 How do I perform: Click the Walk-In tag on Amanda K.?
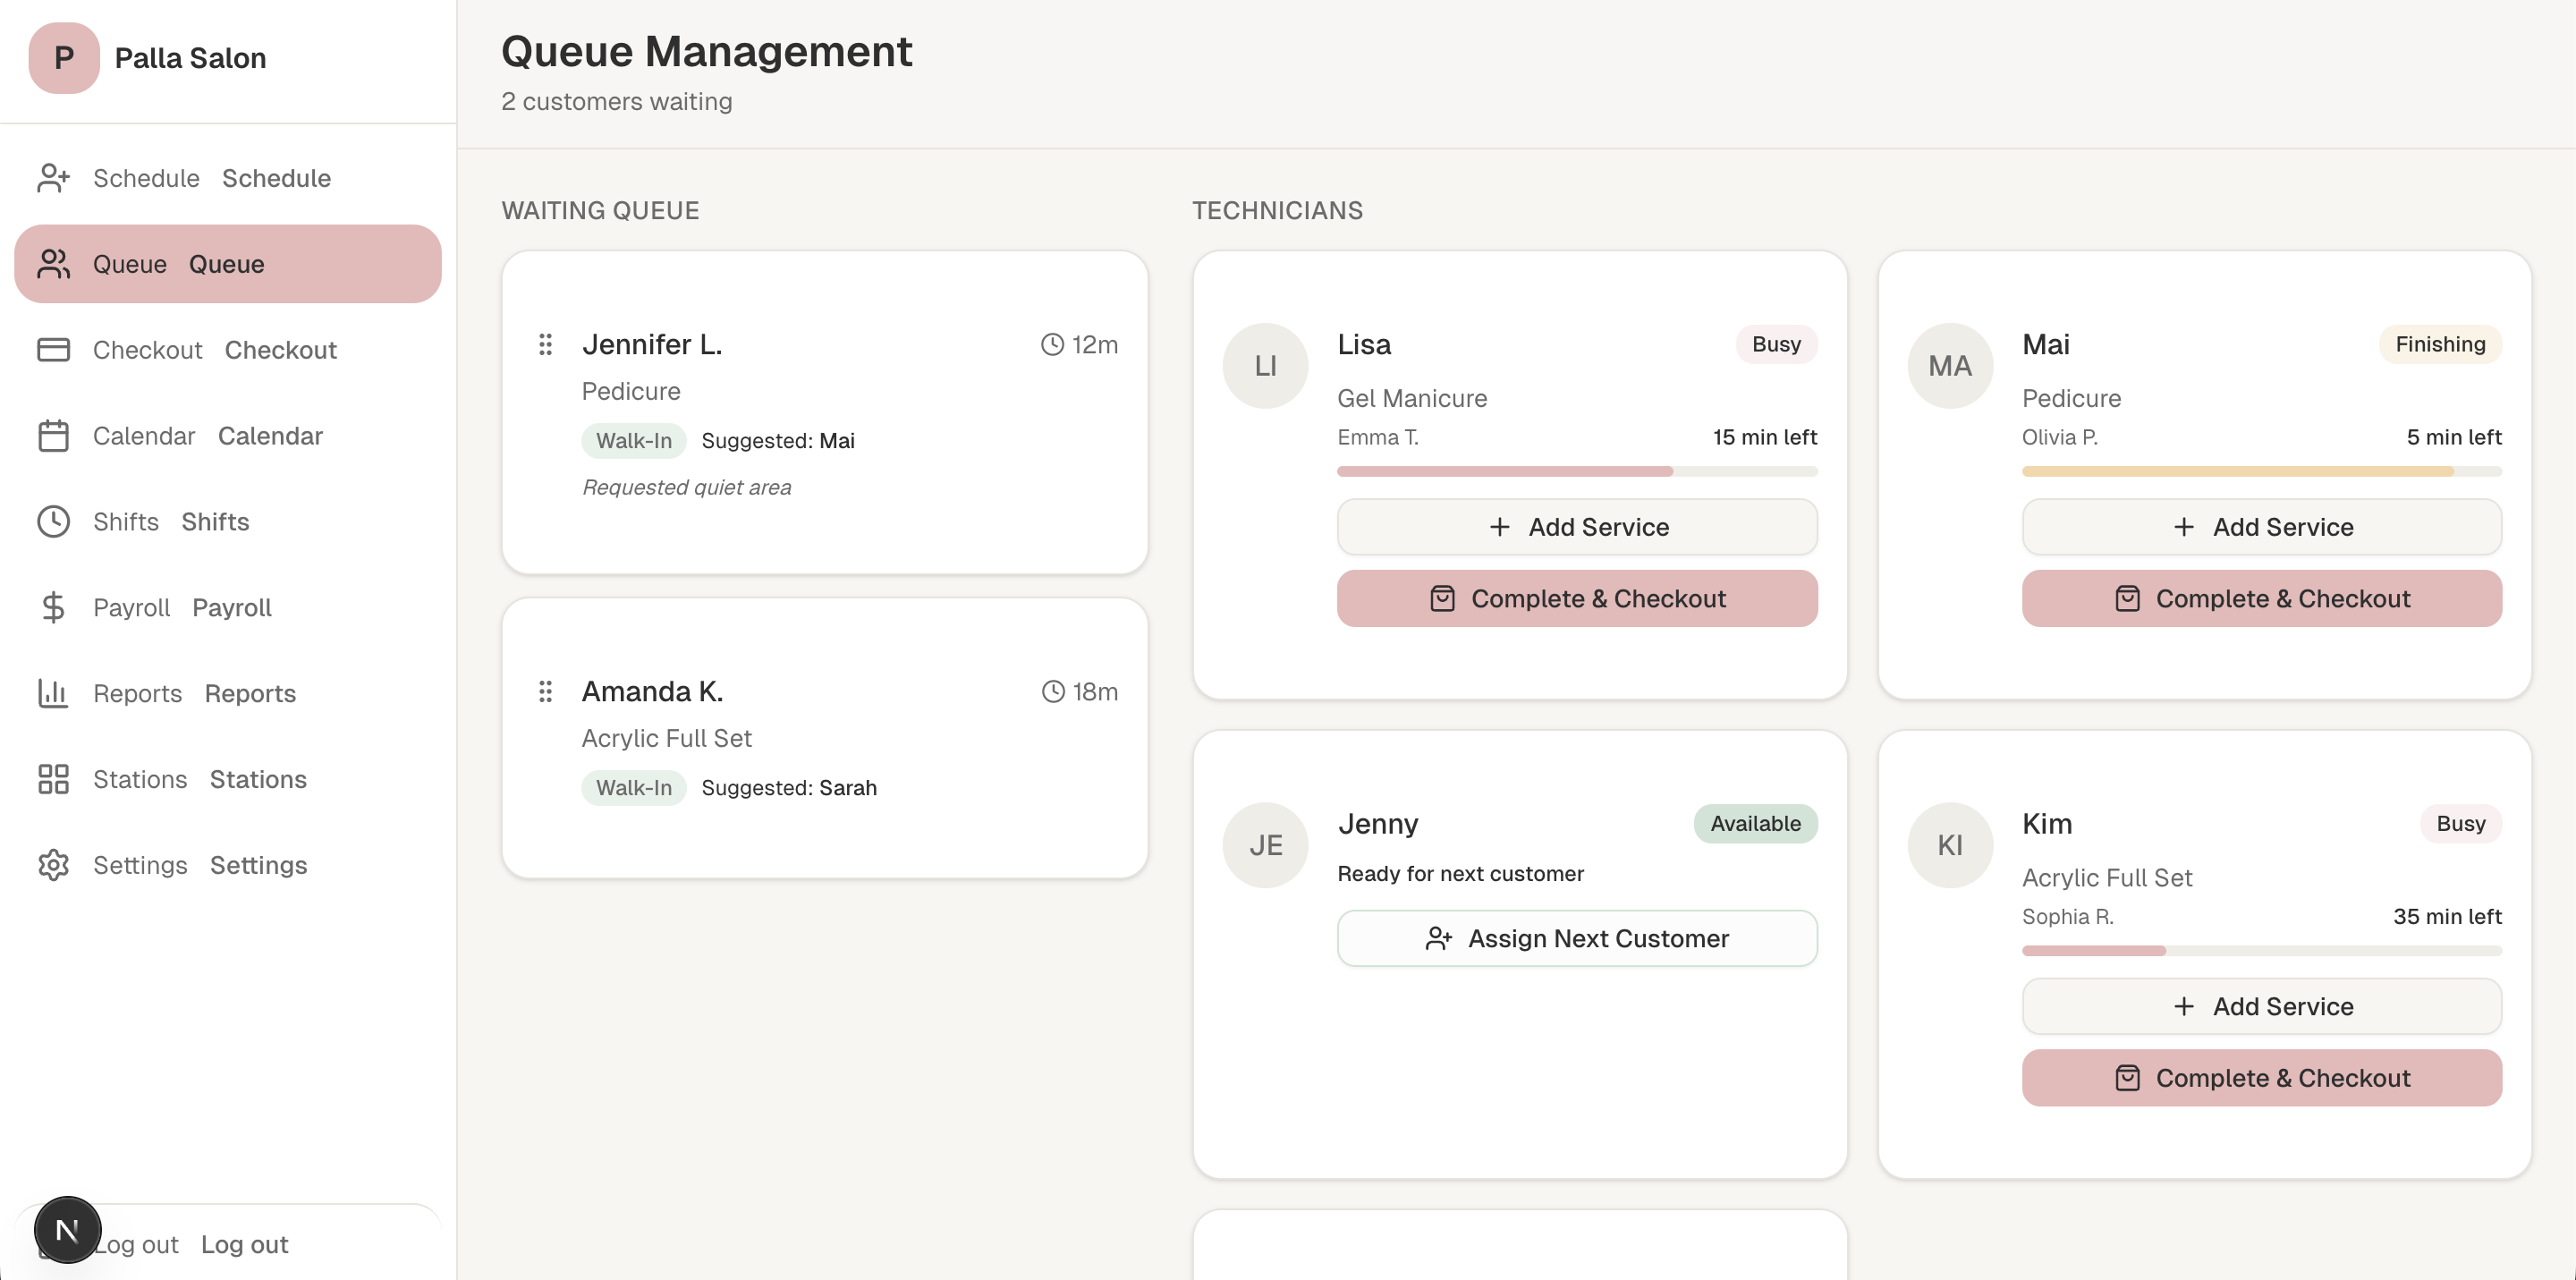[634, 788]
